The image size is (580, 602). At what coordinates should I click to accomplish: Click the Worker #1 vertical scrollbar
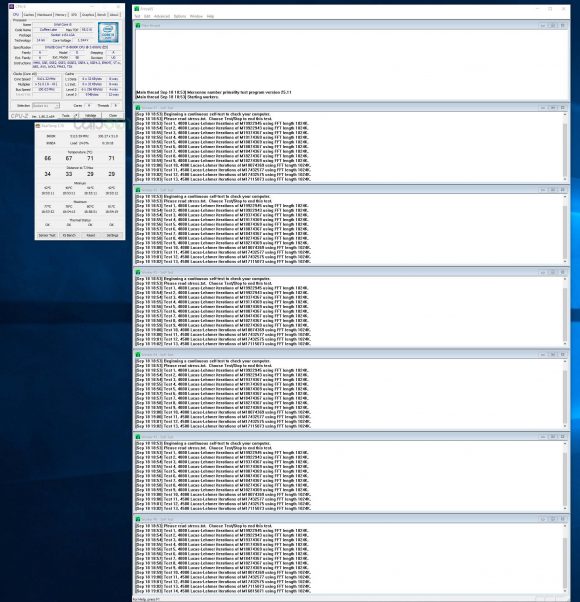pyautogui.click(x=565, y=147)
